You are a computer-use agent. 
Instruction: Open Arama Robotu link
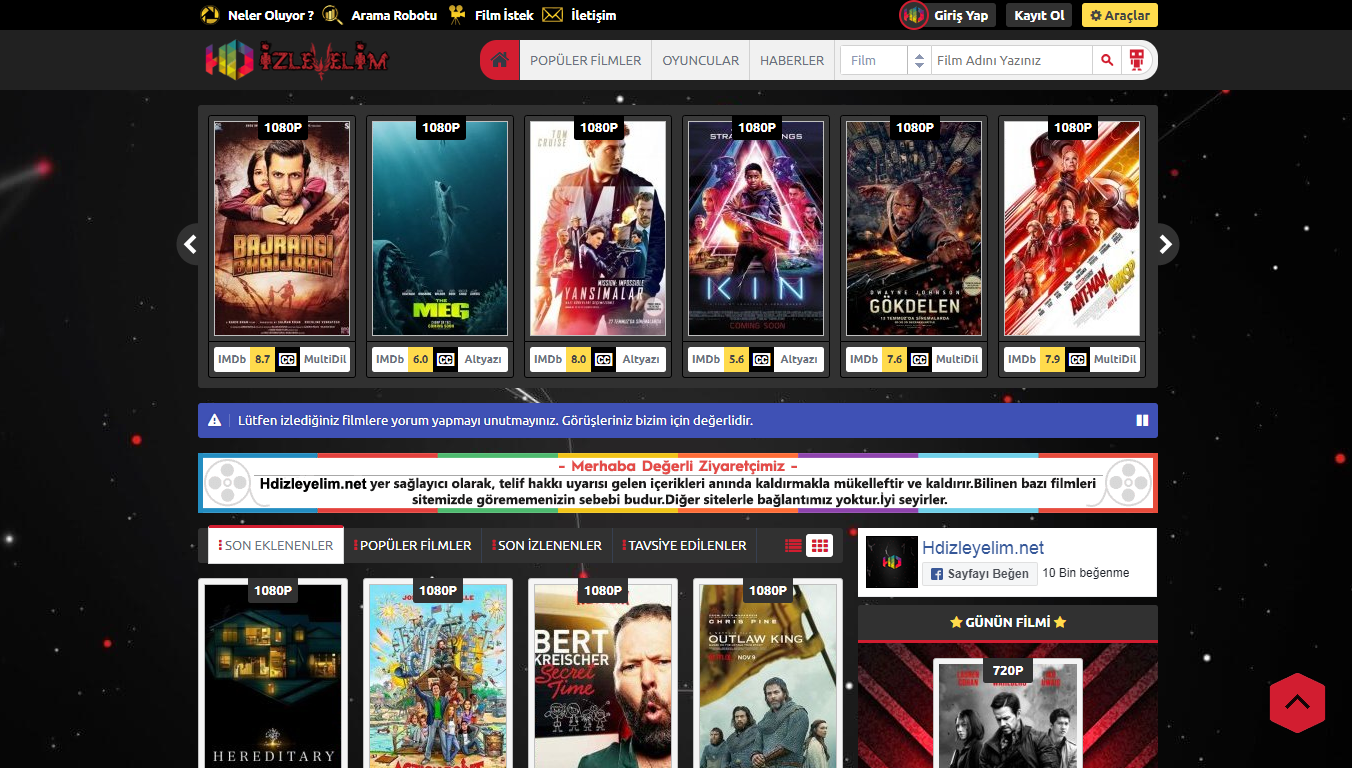coord(394,15)
